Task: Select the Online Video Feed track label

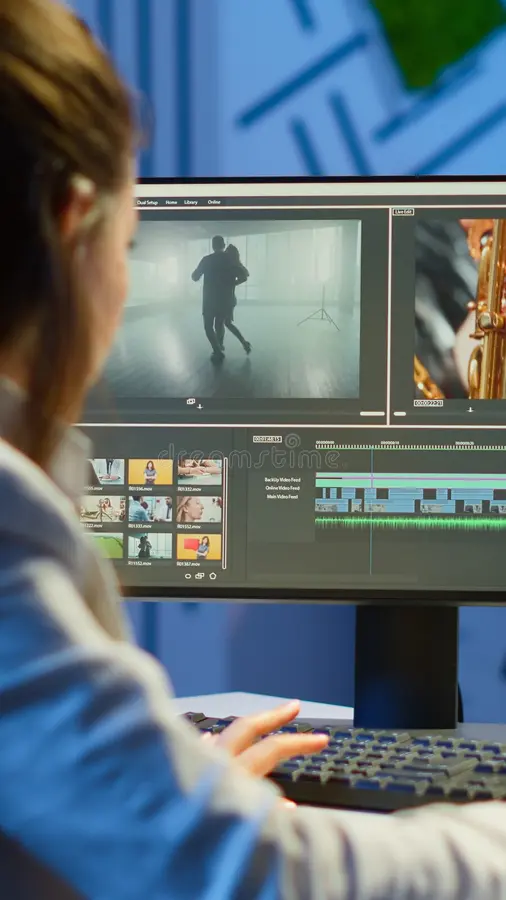Action: 282,488
